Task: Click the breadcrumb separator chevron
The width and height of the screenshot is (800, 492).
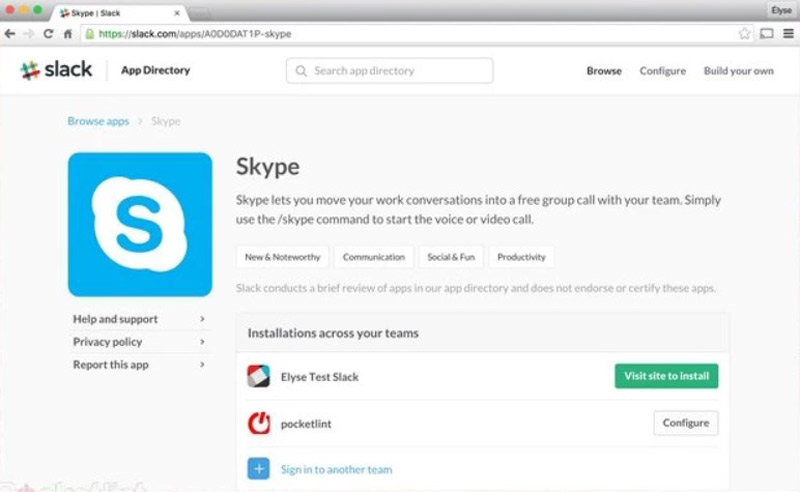Action: pyautogui.click(x=140, y=121)
